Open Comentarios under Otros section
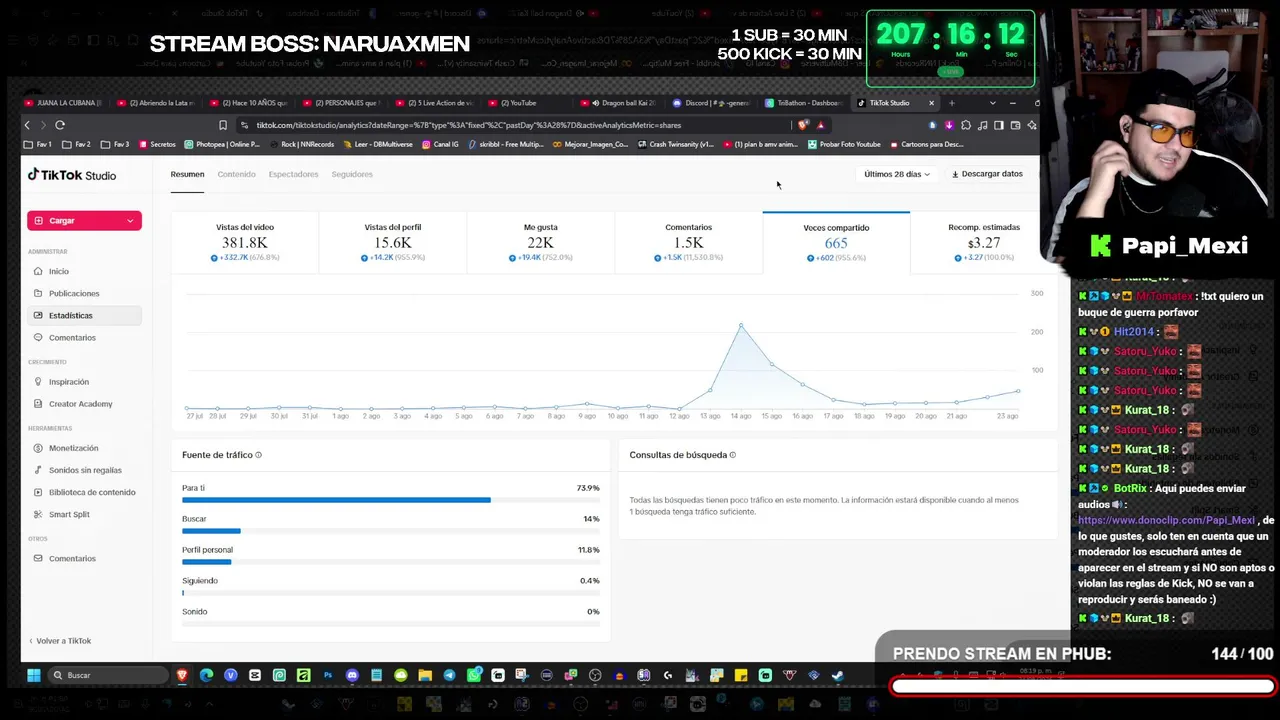This screenshot has width=1280, height=720. (72, 559)
